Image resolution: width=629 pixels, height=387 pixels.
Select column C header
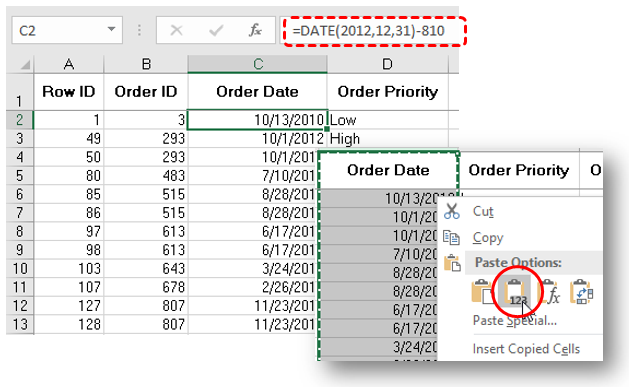[258, 64]
